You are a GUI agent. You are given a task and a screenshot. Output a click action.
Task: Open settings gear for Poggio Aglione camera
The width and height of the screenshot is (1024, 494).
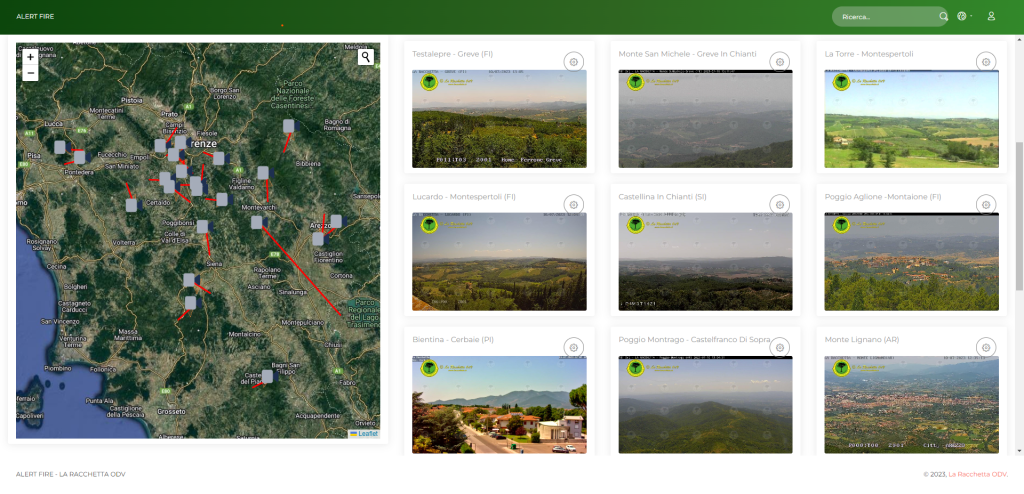click(x=986, y=205)
